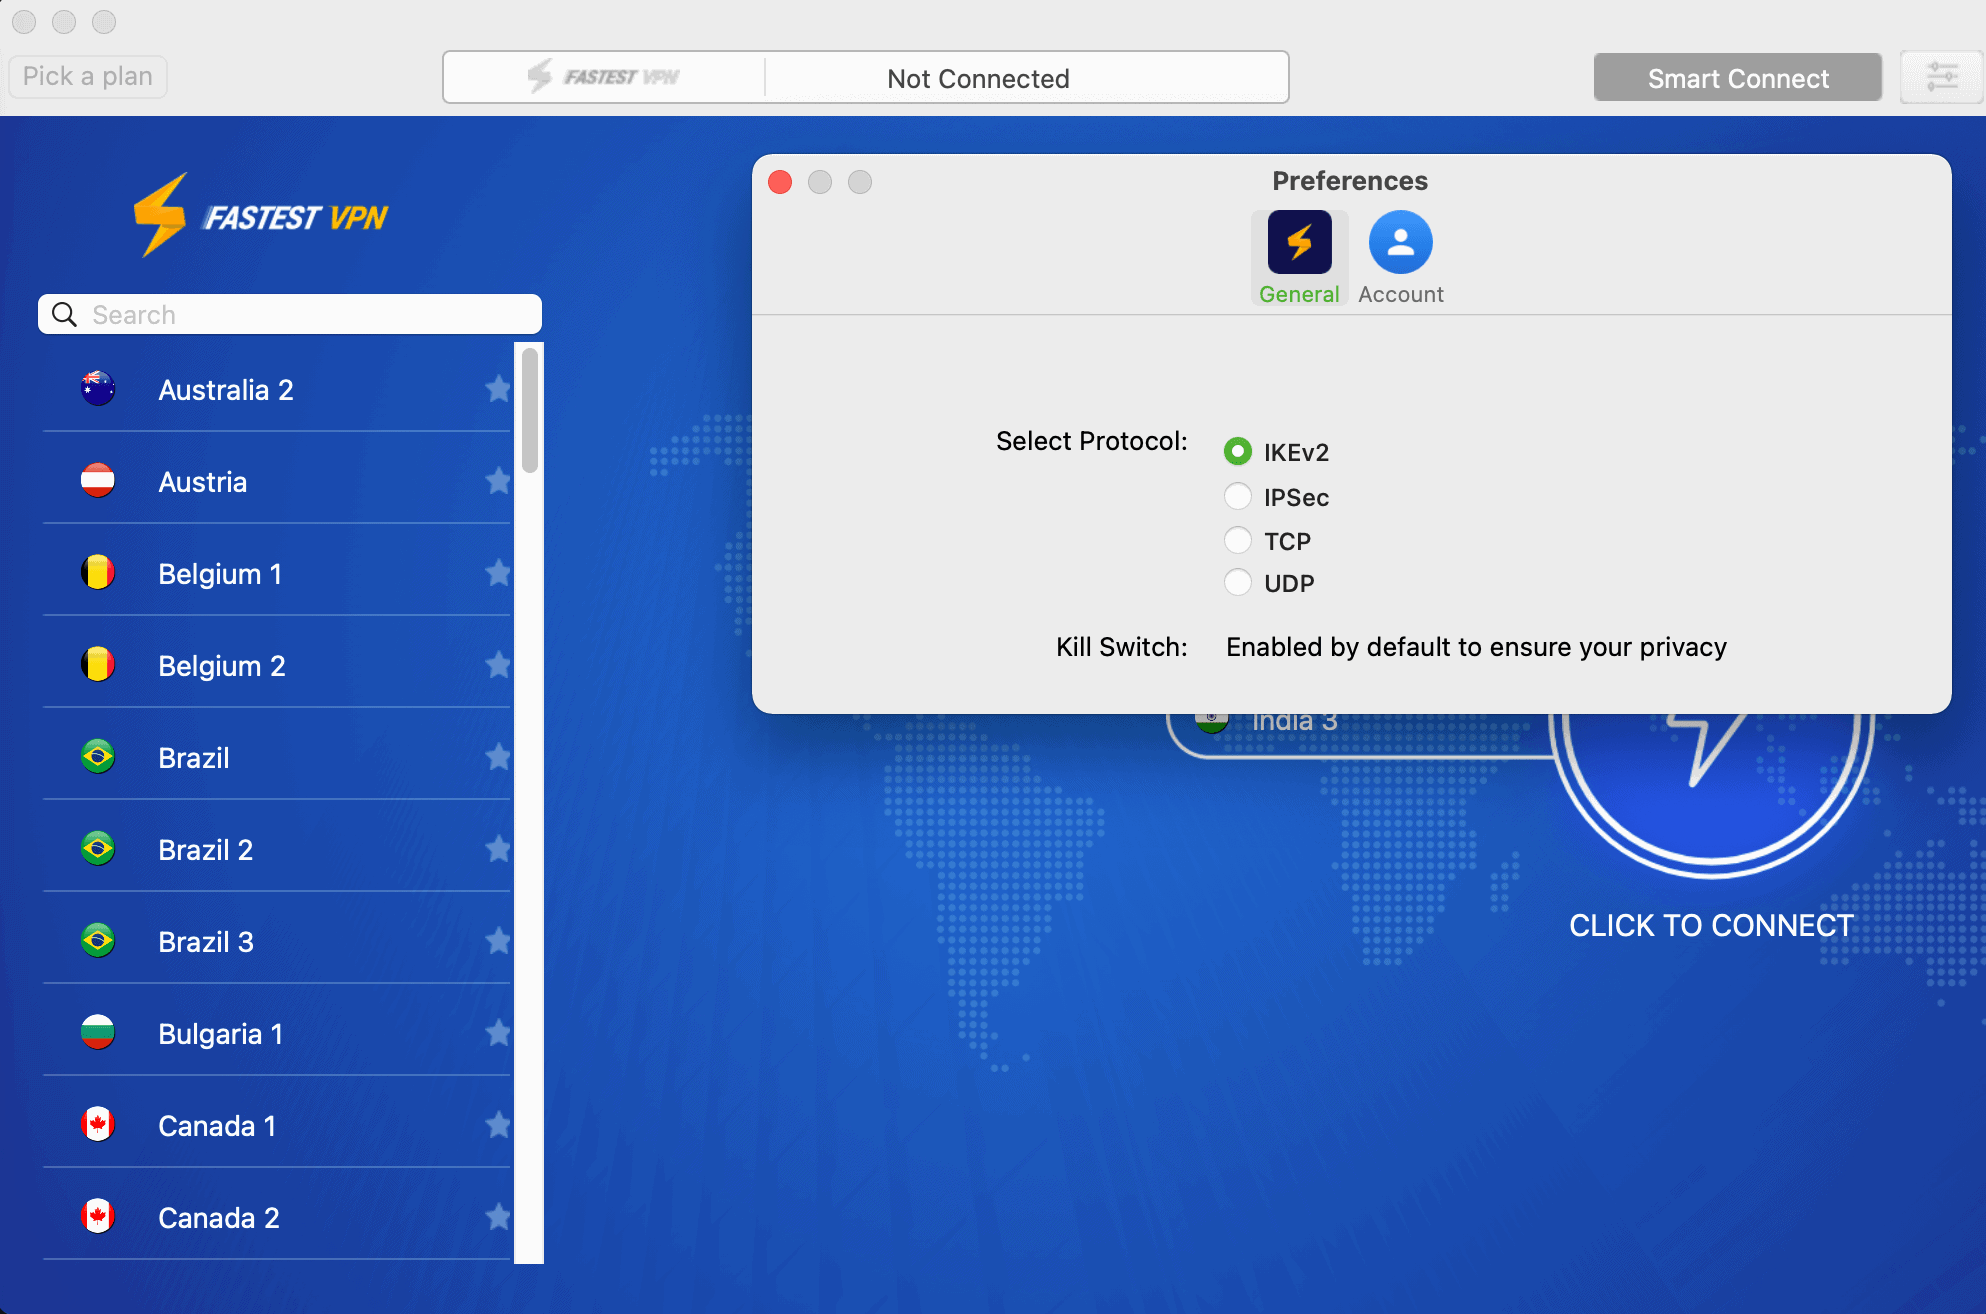Click the magnifier icon in the search bar
The height and width of the screenshot is (1314, 1986).
(64, 314)
